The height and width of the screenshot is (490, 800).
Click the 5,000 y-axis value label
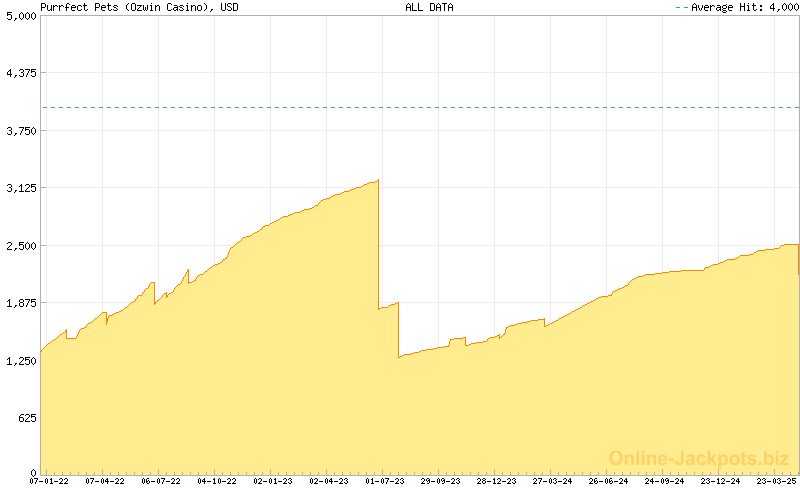[x=19, y=16]
